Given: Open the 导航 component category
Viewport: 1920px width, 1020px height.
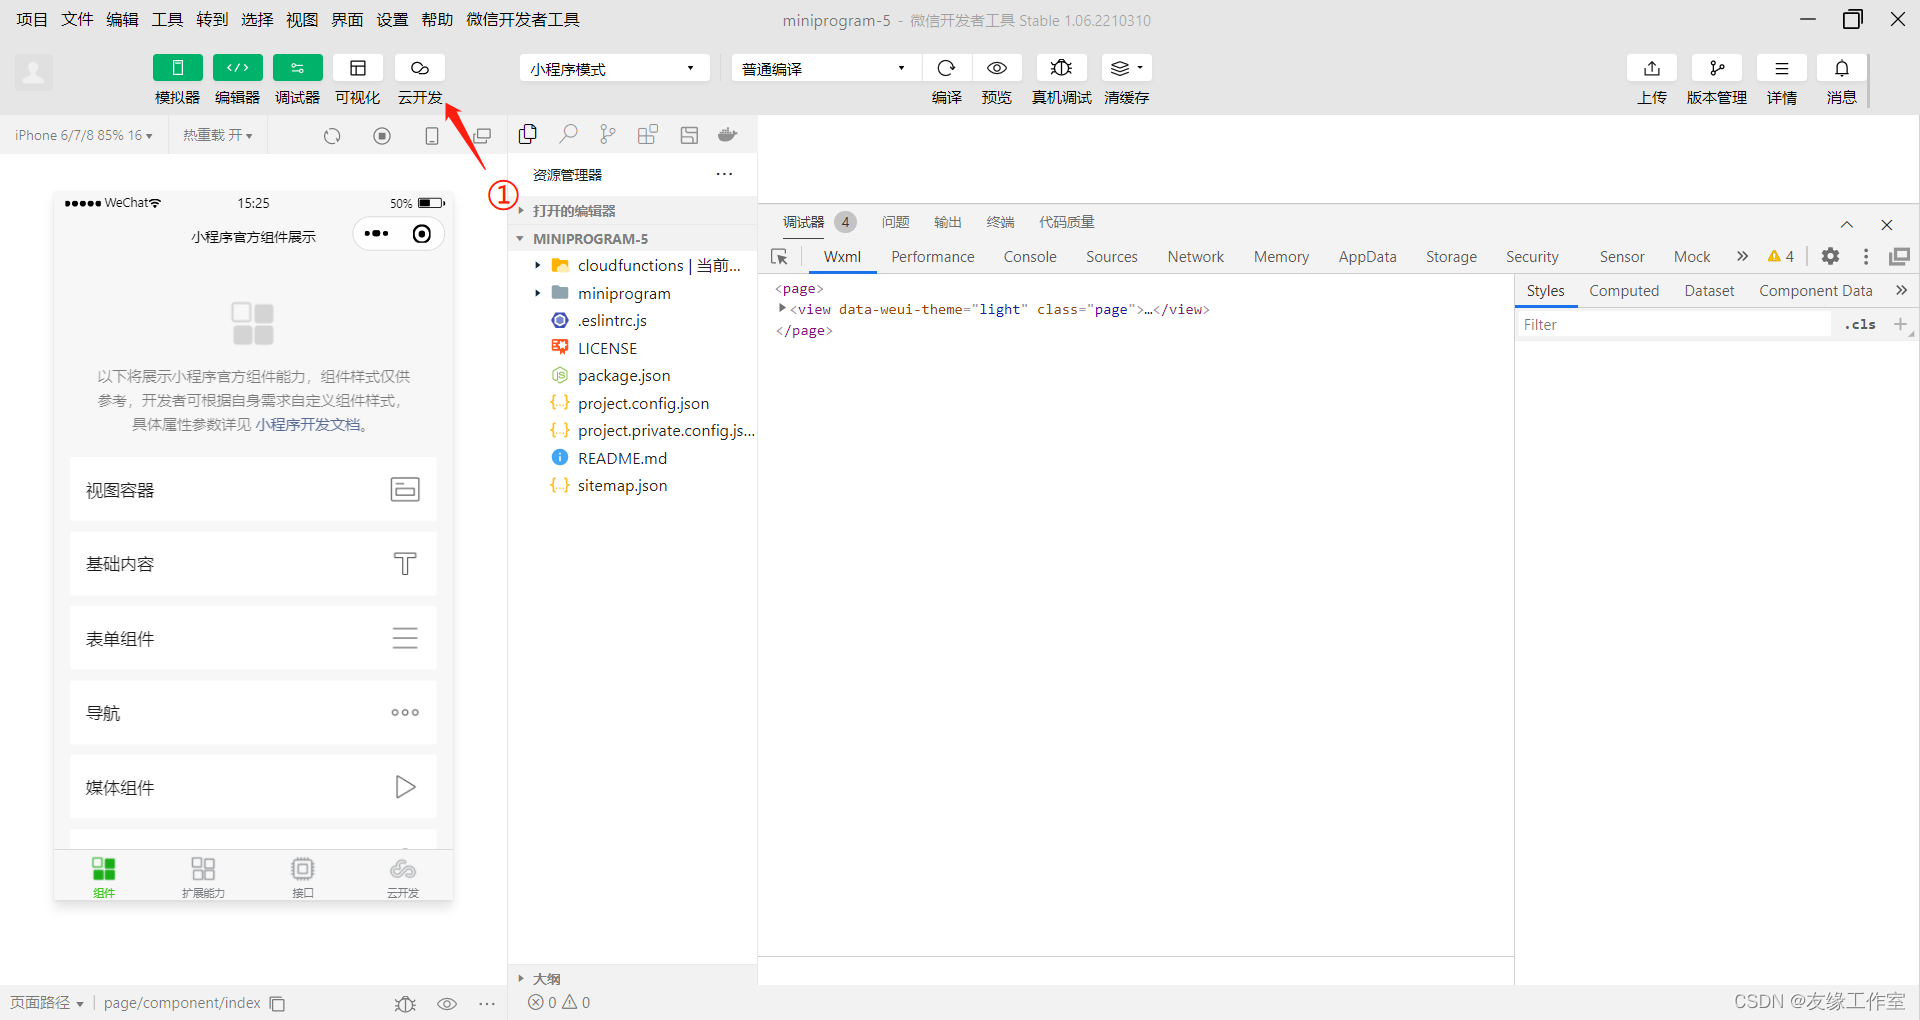Looking at the screenshot, I should pyautogui.click(x=253, y=713).
